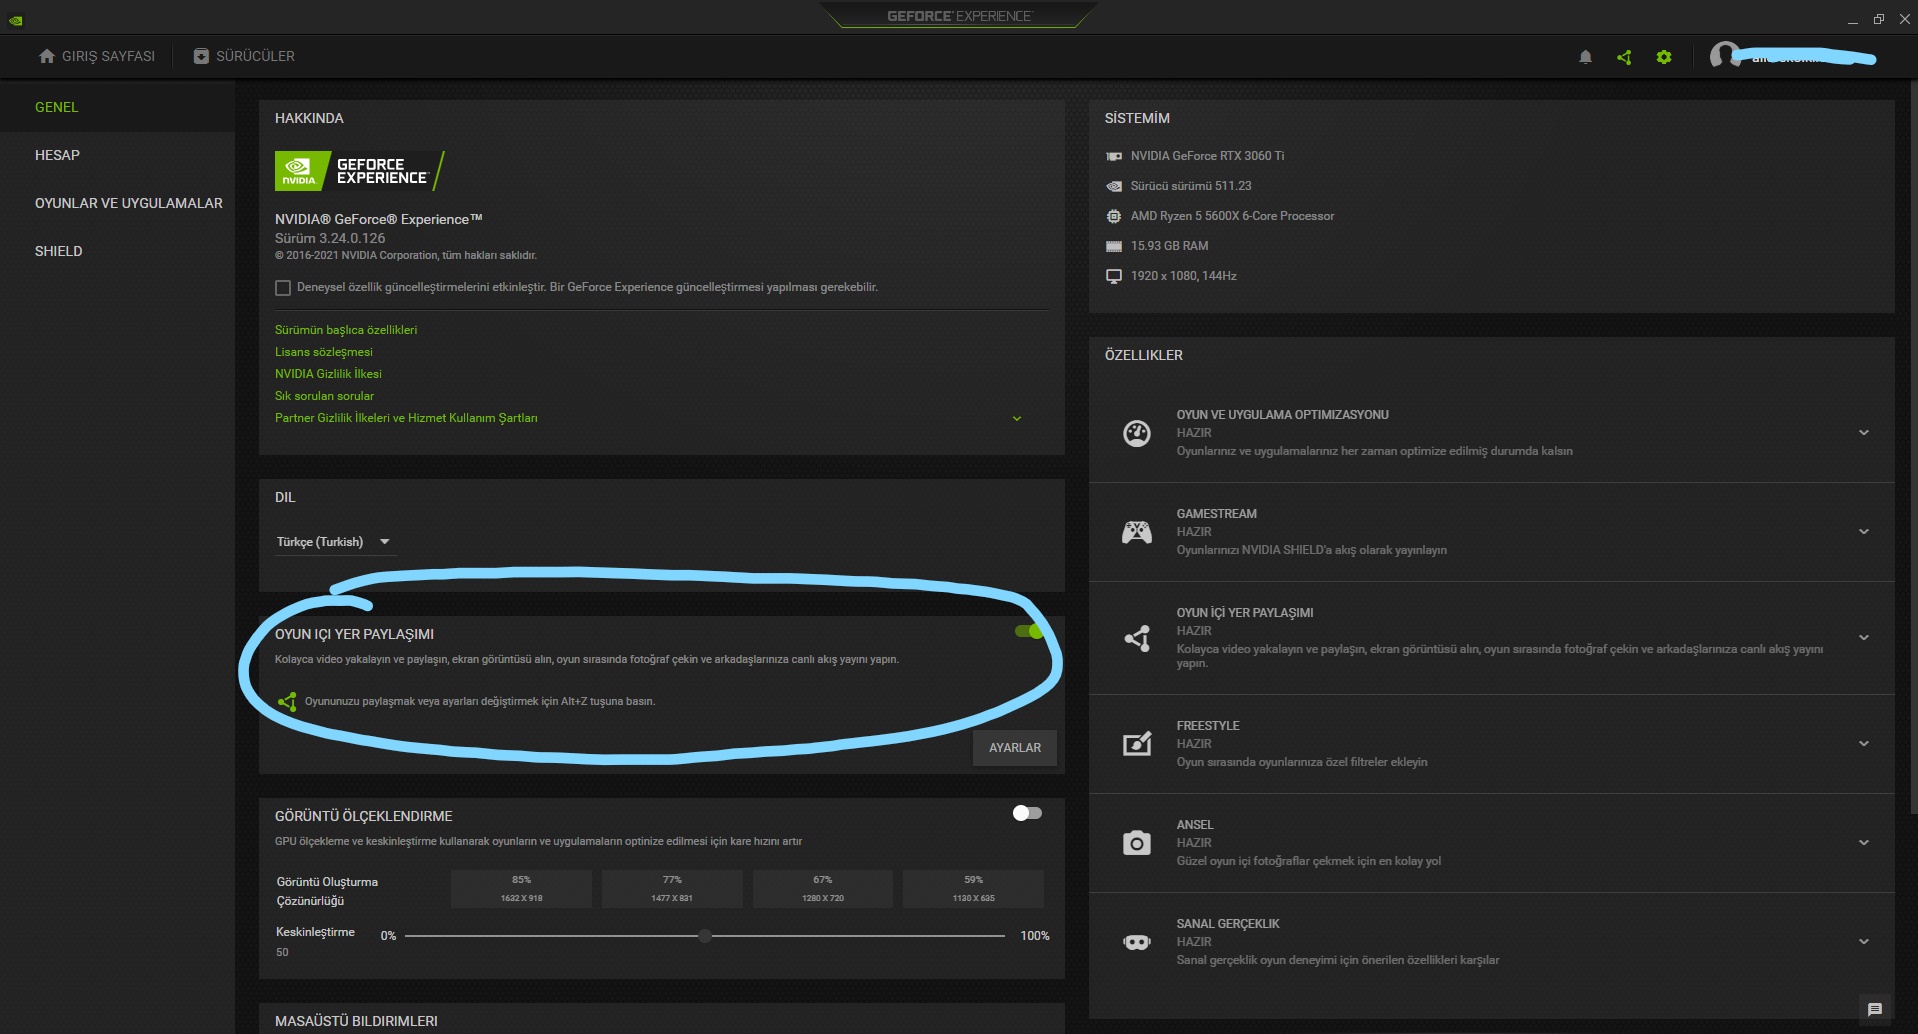Expand partner privacy policies chevron
The height and width of the screenshot is (1034, 1918).
pos(1017,419)
